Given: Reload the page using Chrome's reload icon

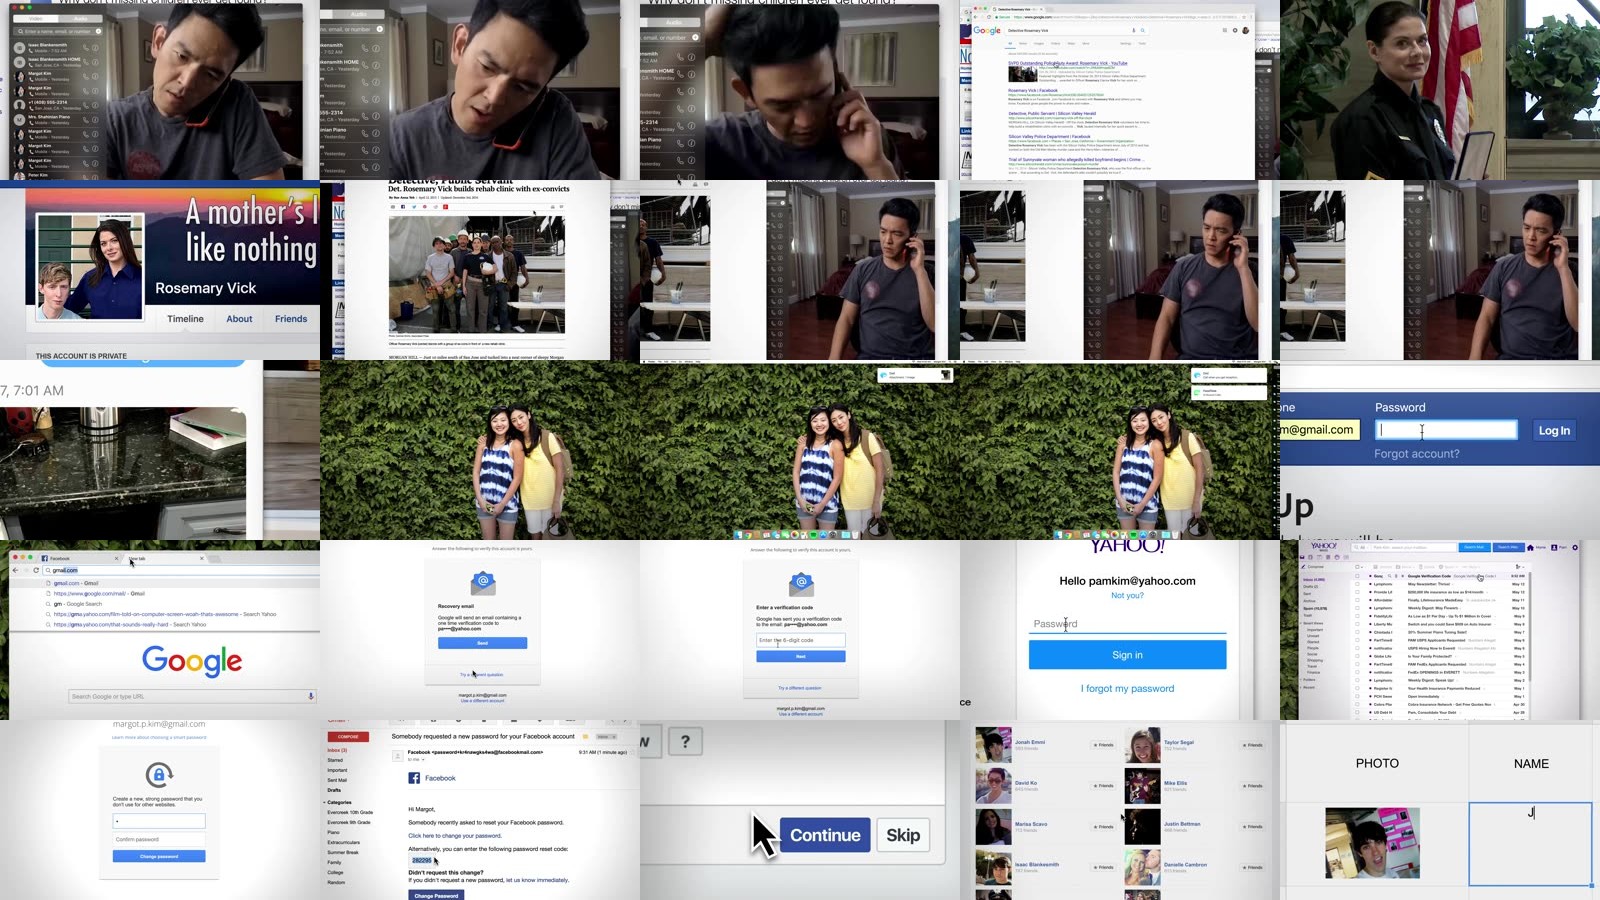Looking at the screenshot, I should (x=36, y=570).
